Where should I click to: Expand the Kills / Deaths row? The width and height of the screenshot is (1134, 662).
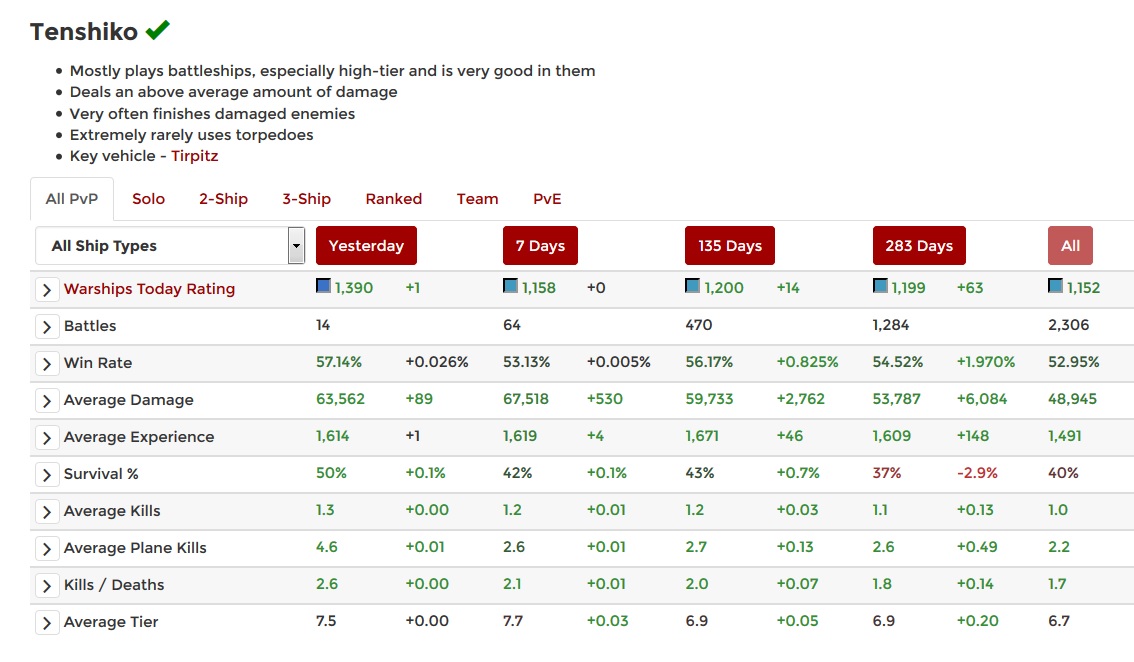[47, 585]
